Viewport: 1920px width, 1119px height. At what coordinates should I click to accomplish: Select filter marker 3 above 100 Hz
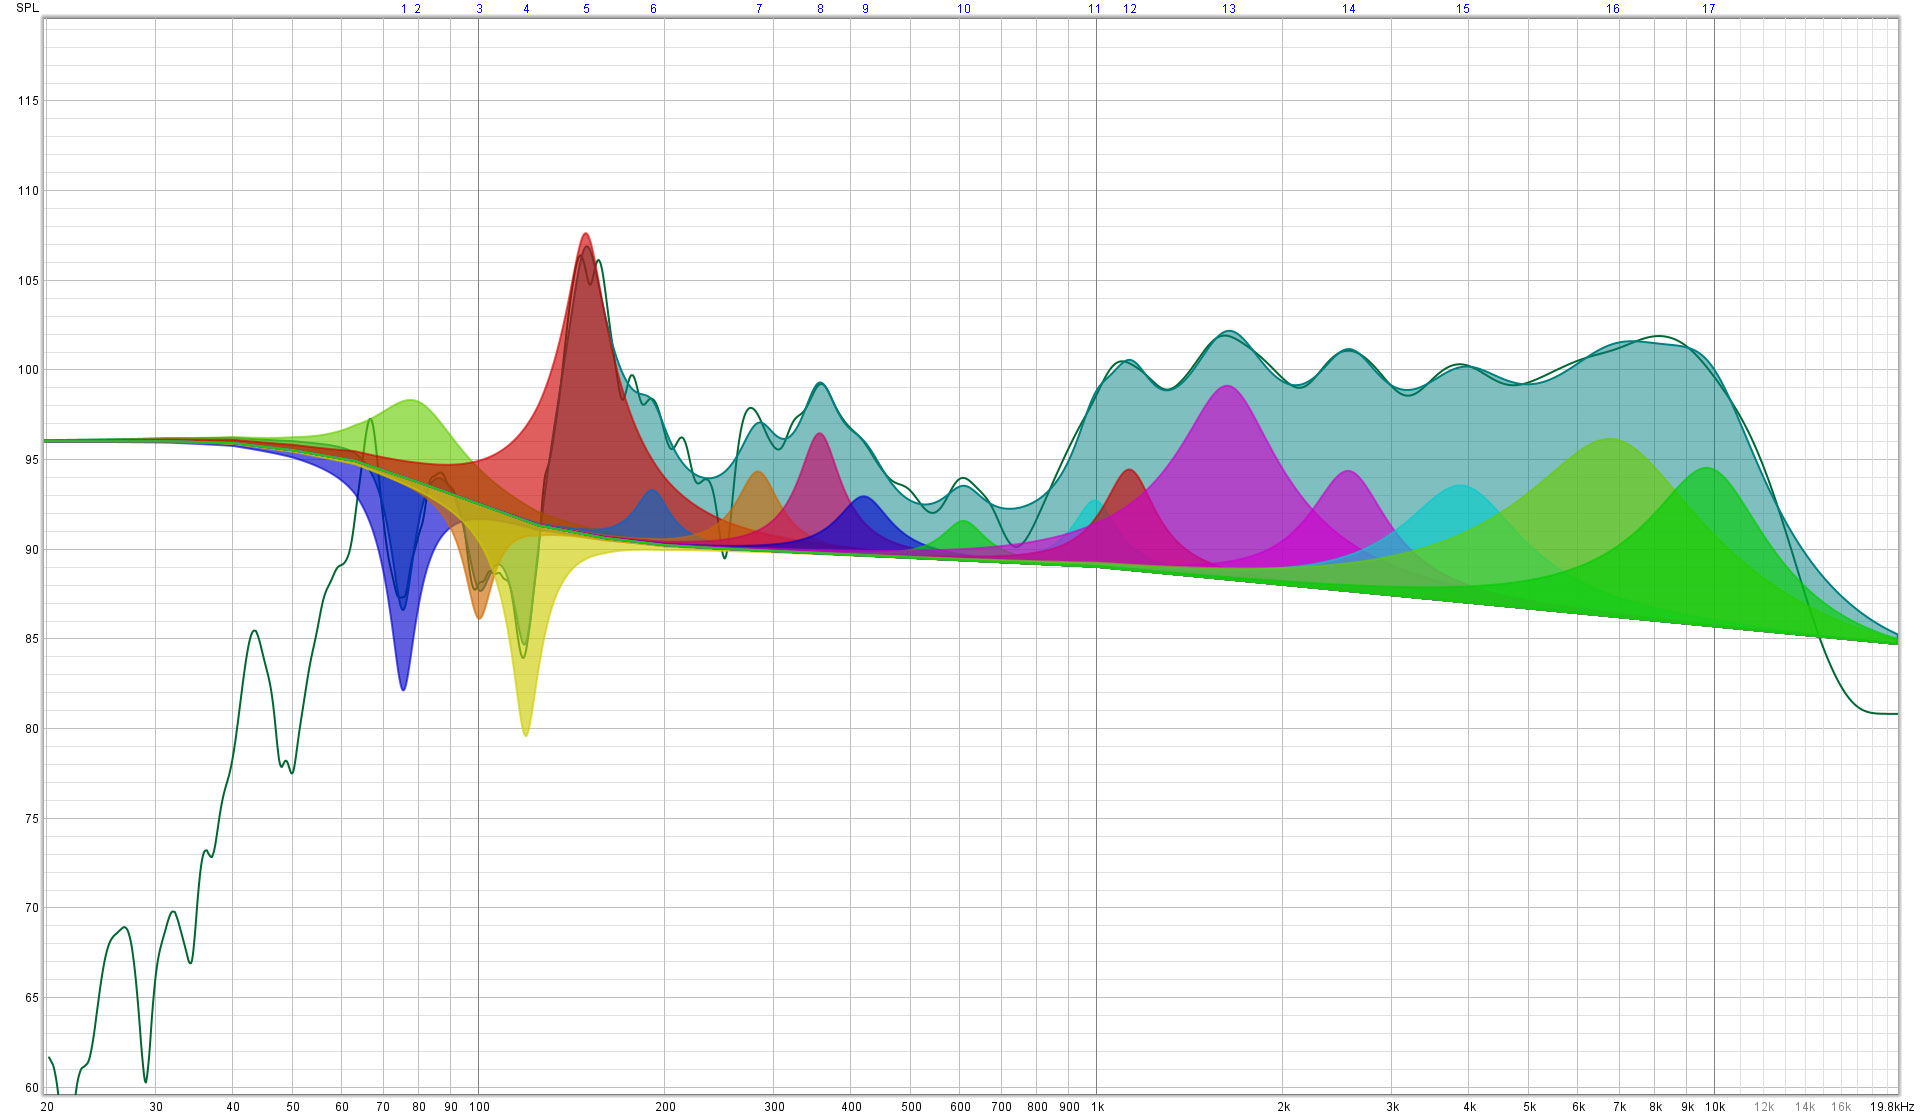[479, 9]
